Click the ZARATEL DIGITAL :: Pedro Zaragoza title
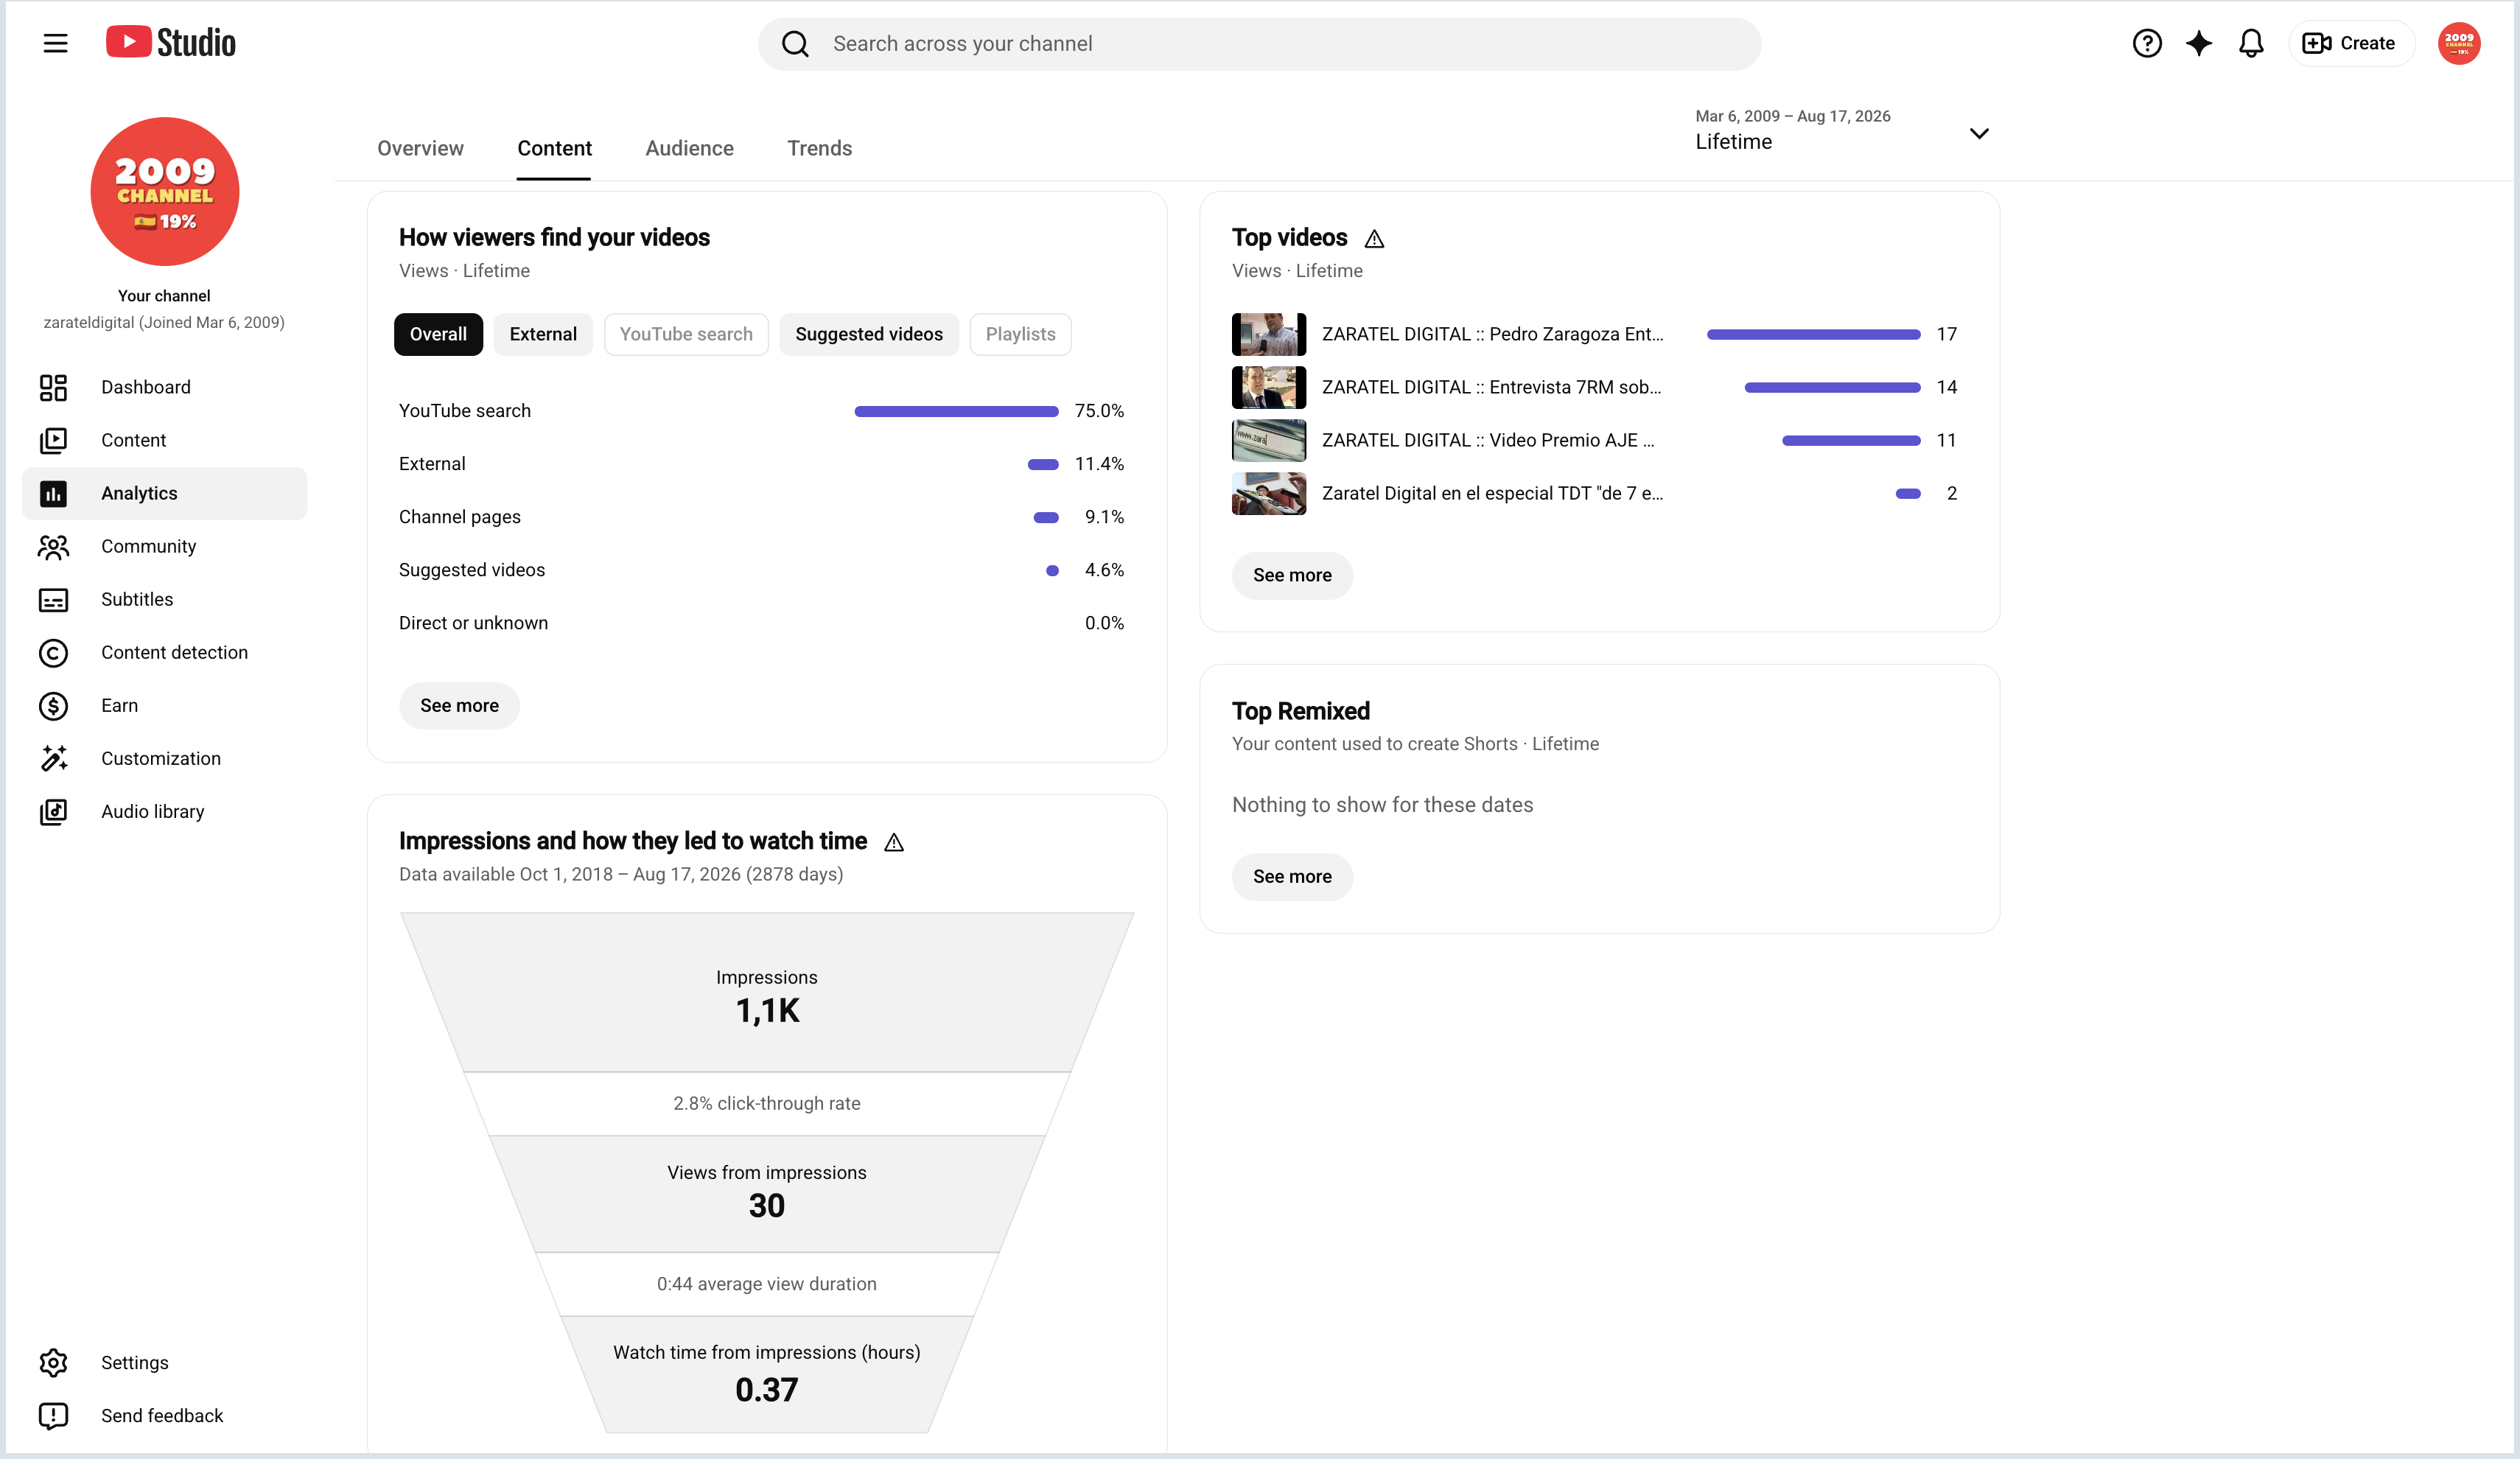 pyautogui.click(x=1493, y=334)
